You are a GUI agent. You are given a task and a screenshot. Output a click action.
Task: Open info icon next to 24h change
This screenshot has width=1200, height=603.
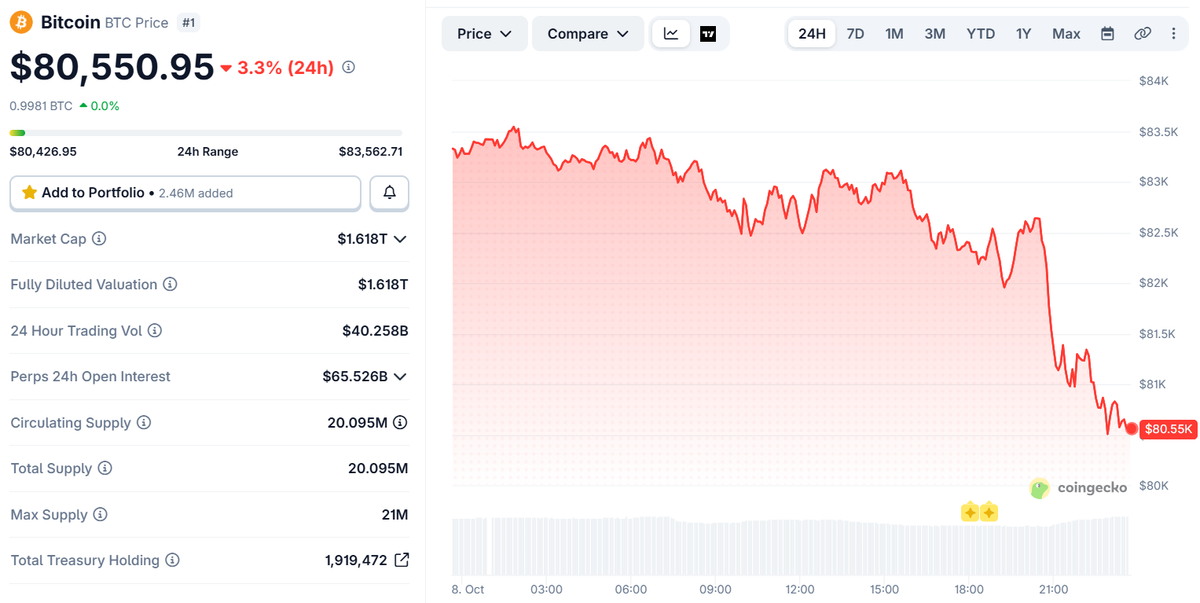point(348,67)
